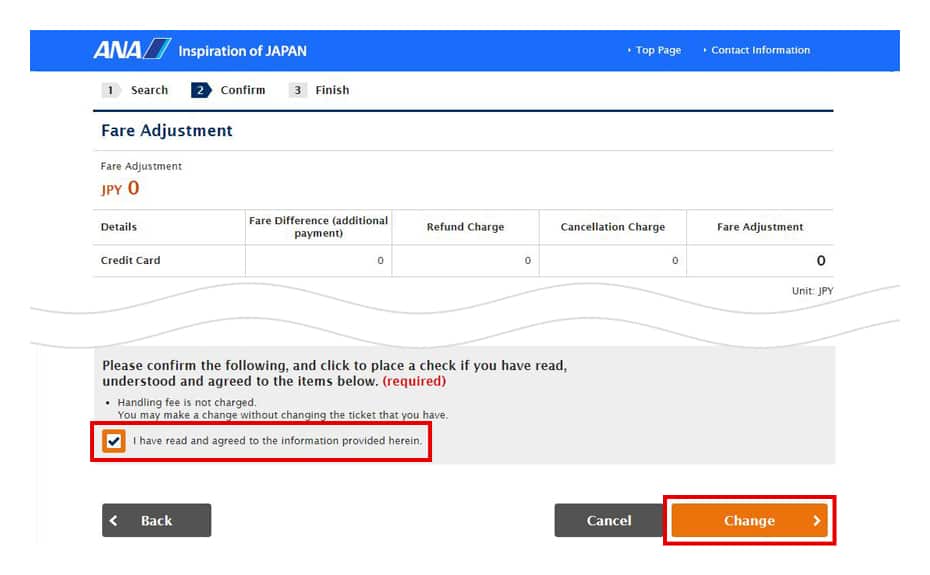Click the Credit Card row label
Image resolution: width=930 pixels, height=575 pixels.
pos(130,261)
